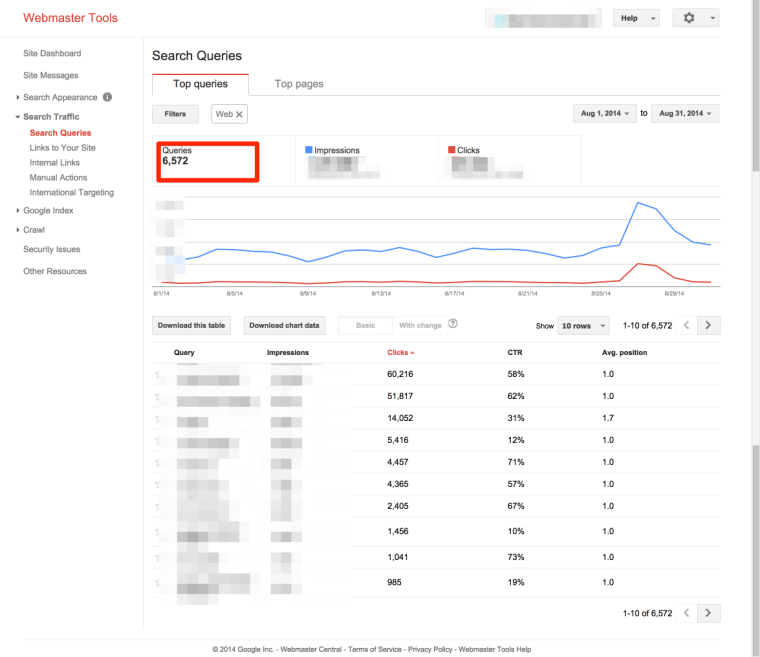Collapse the Search Traffic section
Screen dimensions: 760x657
18,117
